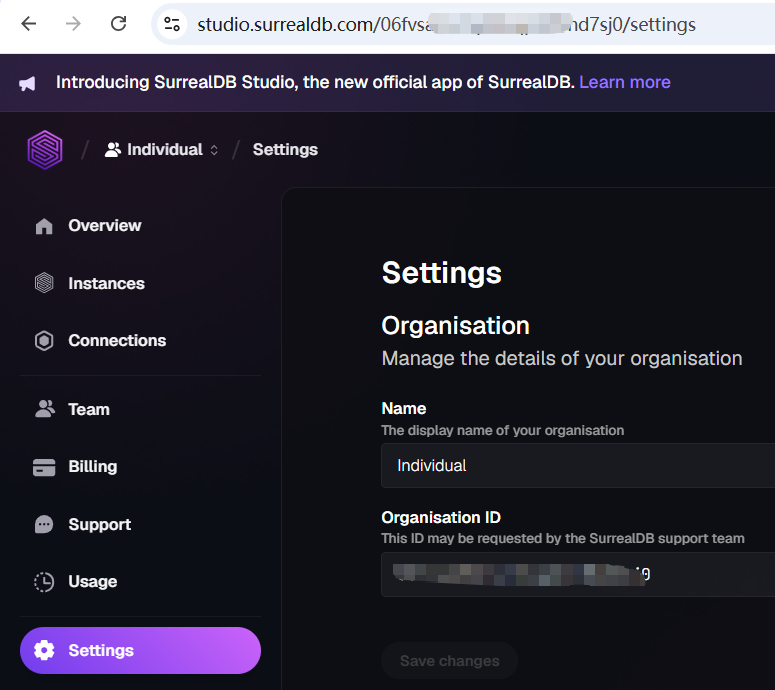This screenshot has height=690, width=775.
Task: Click the Instances icon in sidebar
Action: coord(44,283)
